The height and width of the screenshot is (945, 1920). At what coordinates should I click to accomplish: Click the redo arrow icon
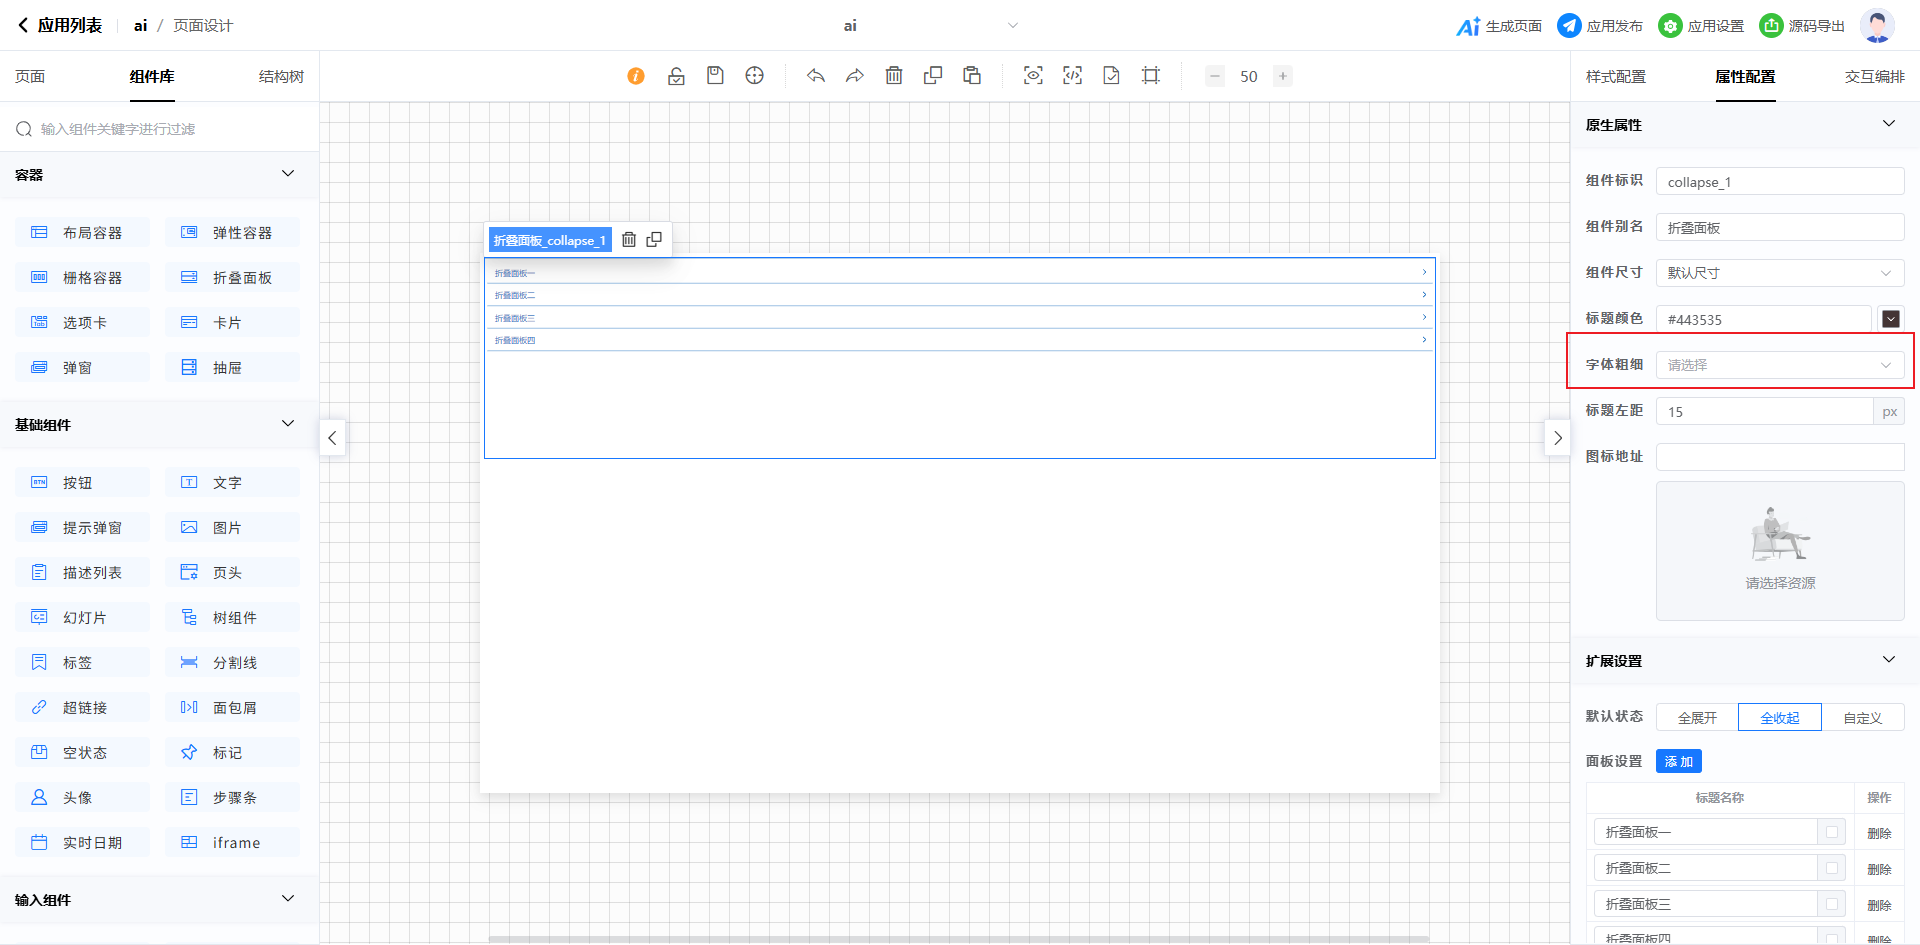point(855,76)
